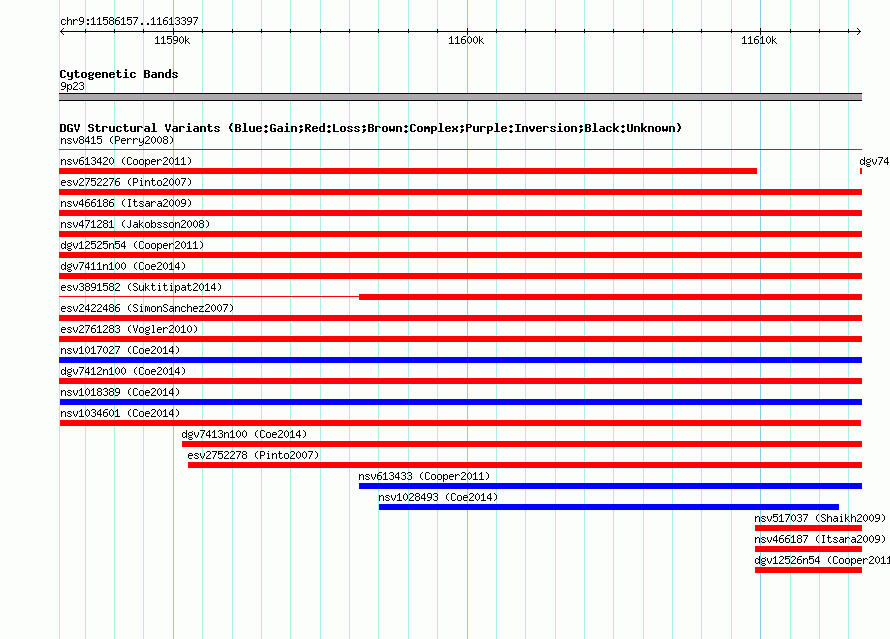Click the DGV Structural Variants track title
The image size is (890, 639).
371,128
